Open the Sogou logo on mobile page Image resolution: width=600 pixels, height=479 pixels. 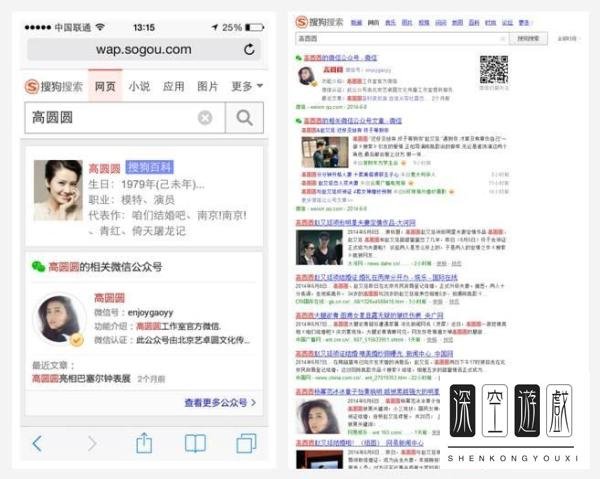(x=54, y=86)
